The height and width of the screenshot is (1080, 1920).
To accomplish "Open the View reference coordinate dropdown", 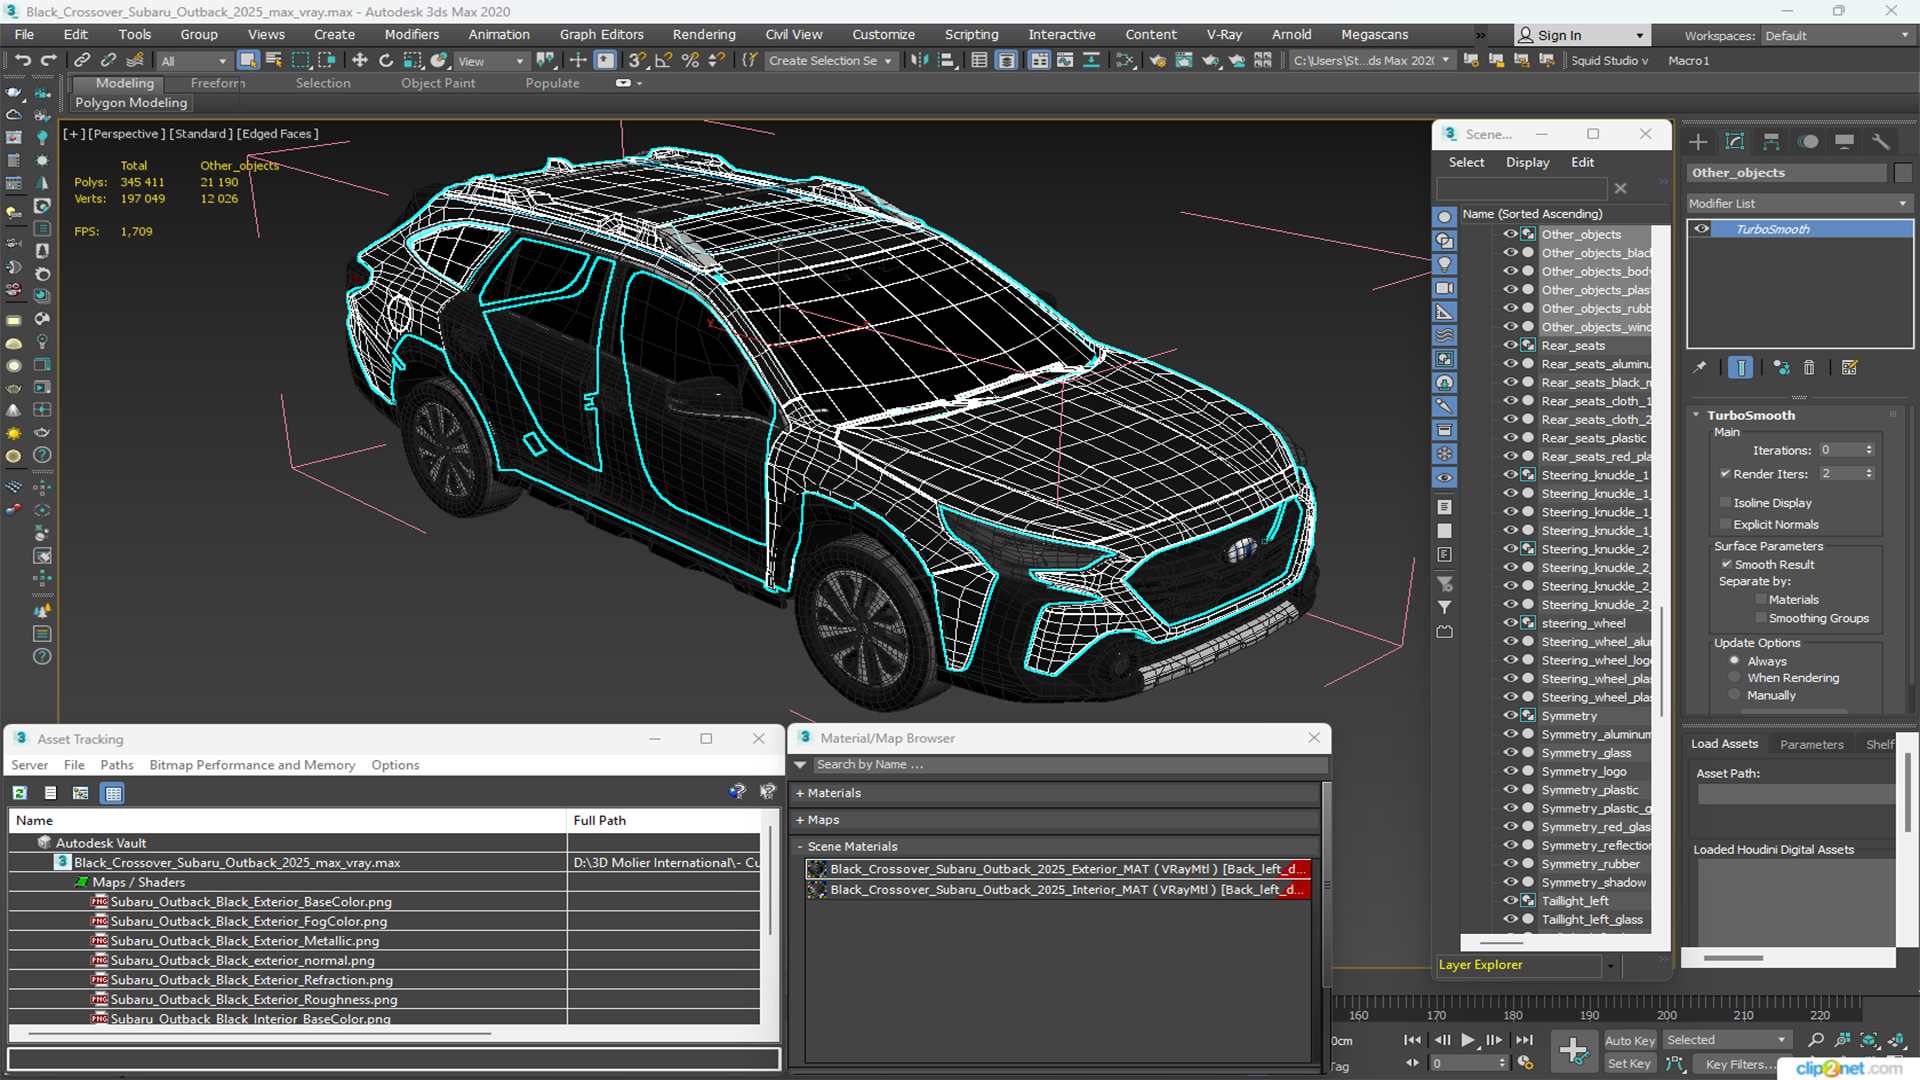I will (x=491, y=61).
